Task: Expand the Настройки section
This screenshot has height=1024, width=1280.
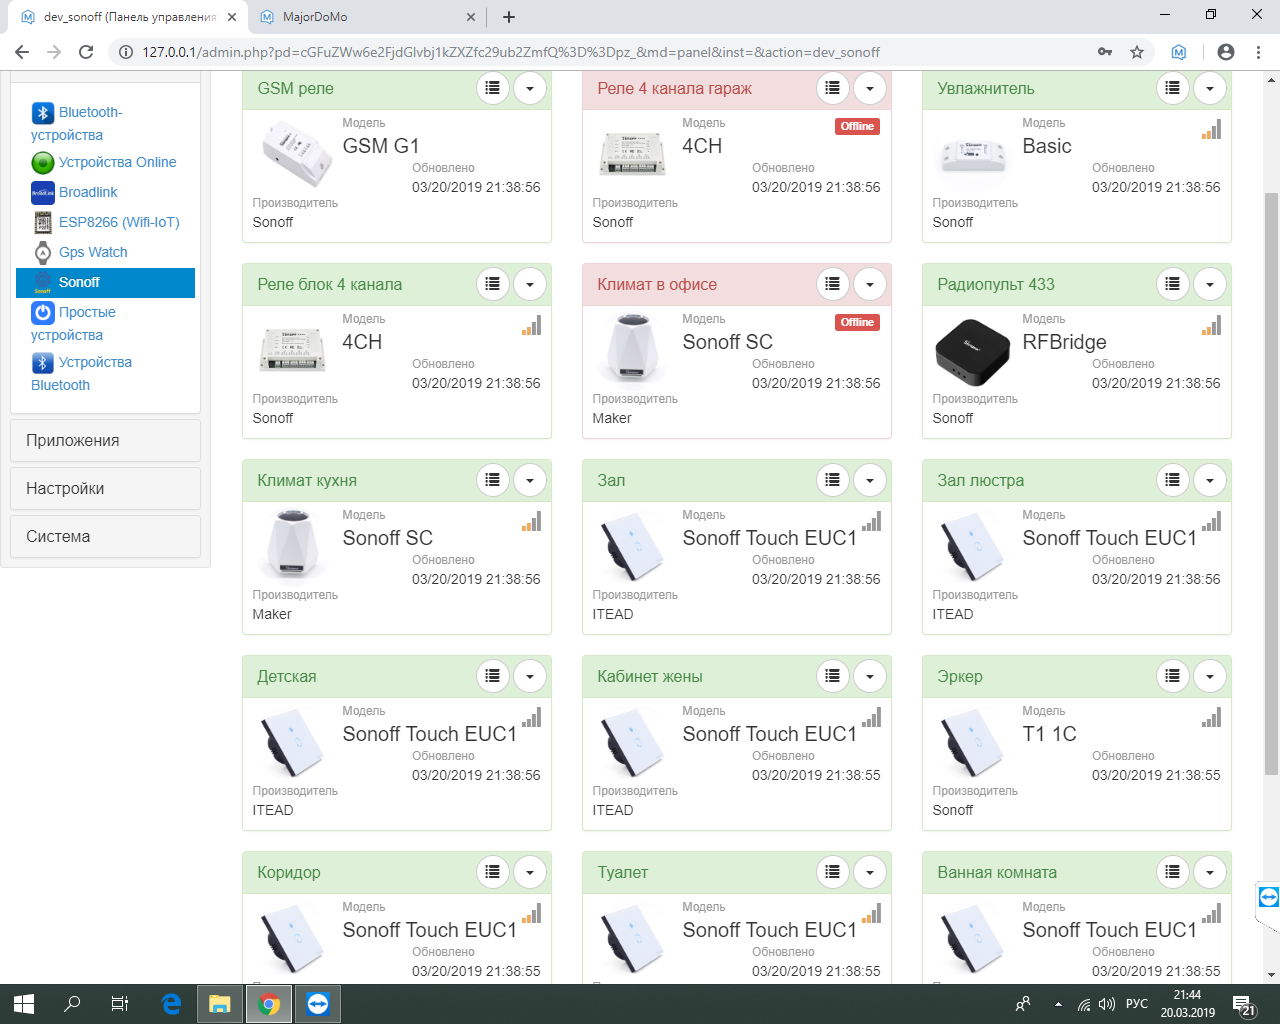Action: pyautogui.click(x=105, y=489)
